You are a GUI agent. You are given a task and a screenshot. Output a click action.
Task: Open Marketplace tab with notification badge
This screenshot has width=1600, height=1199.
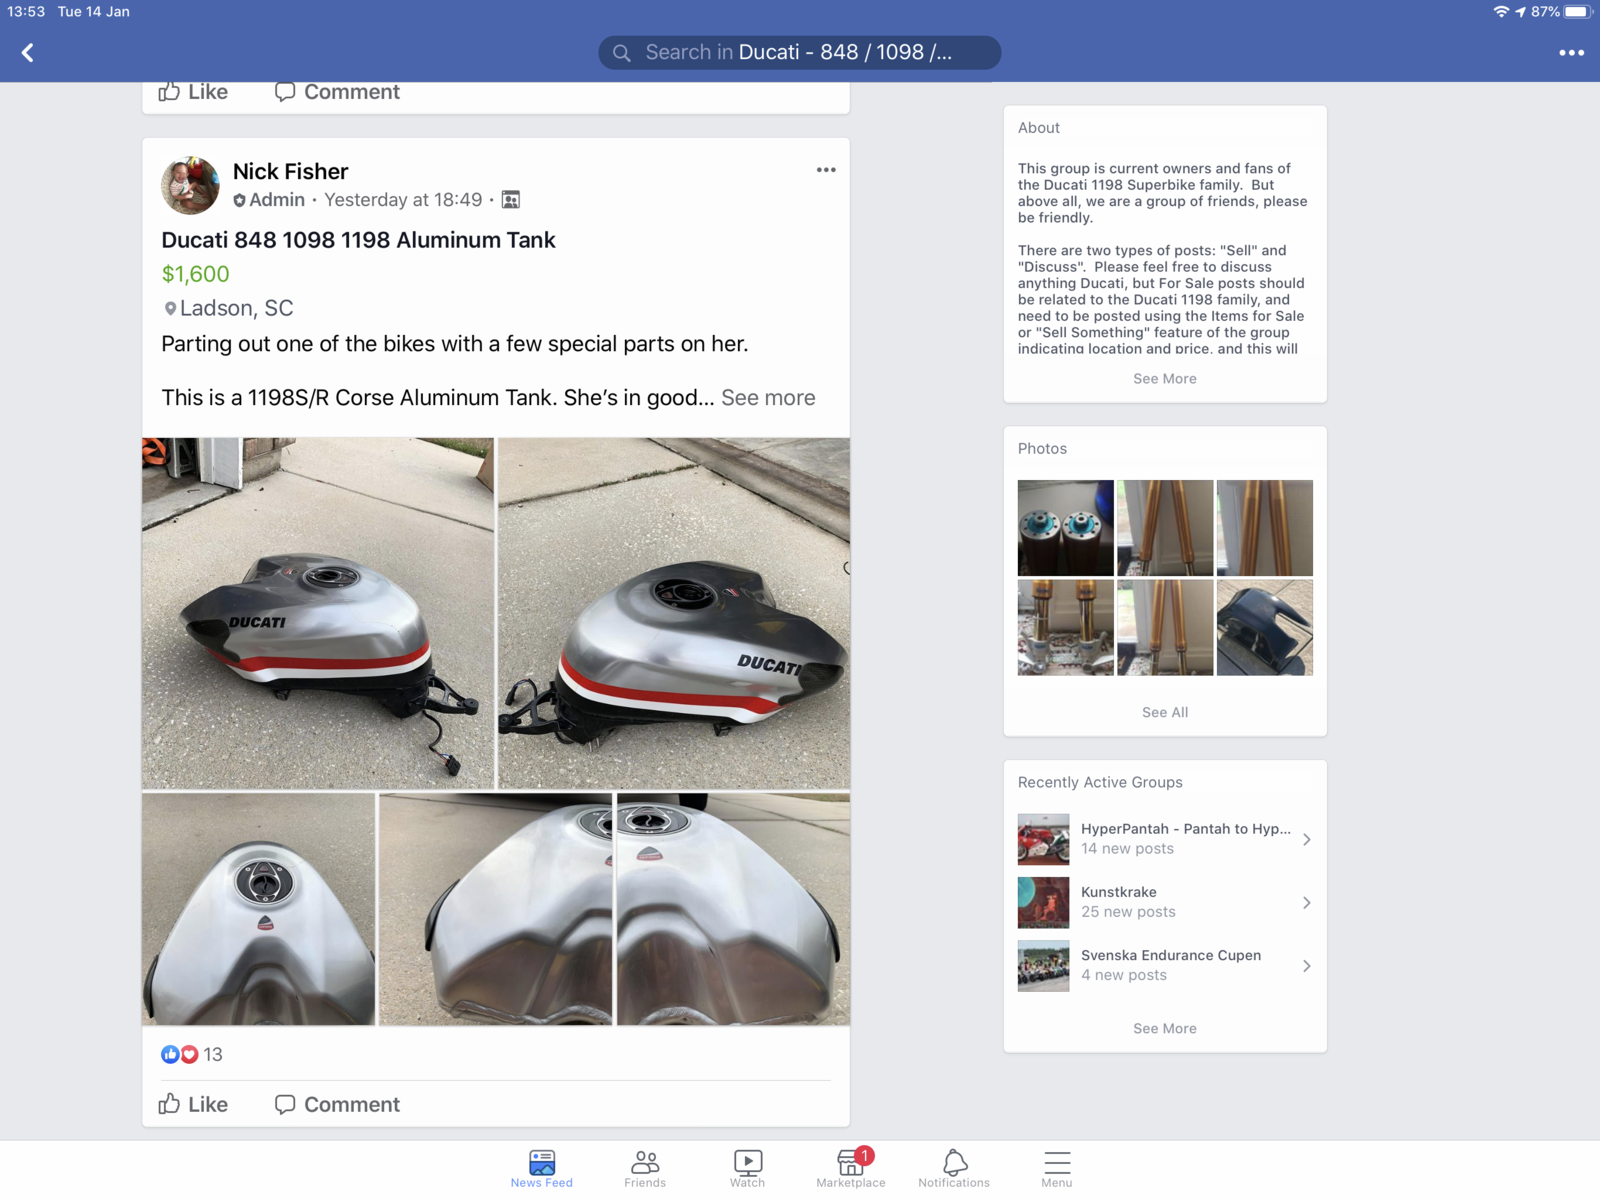coord(851,1168)
